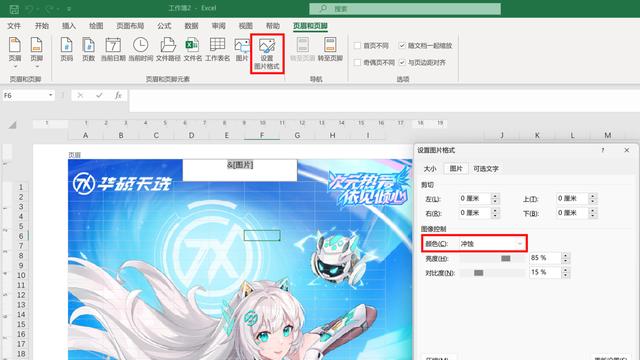The height and width of the screenshot is (360, 640).
Task: Insert 文件名 file name element
Action: point(193,49)
